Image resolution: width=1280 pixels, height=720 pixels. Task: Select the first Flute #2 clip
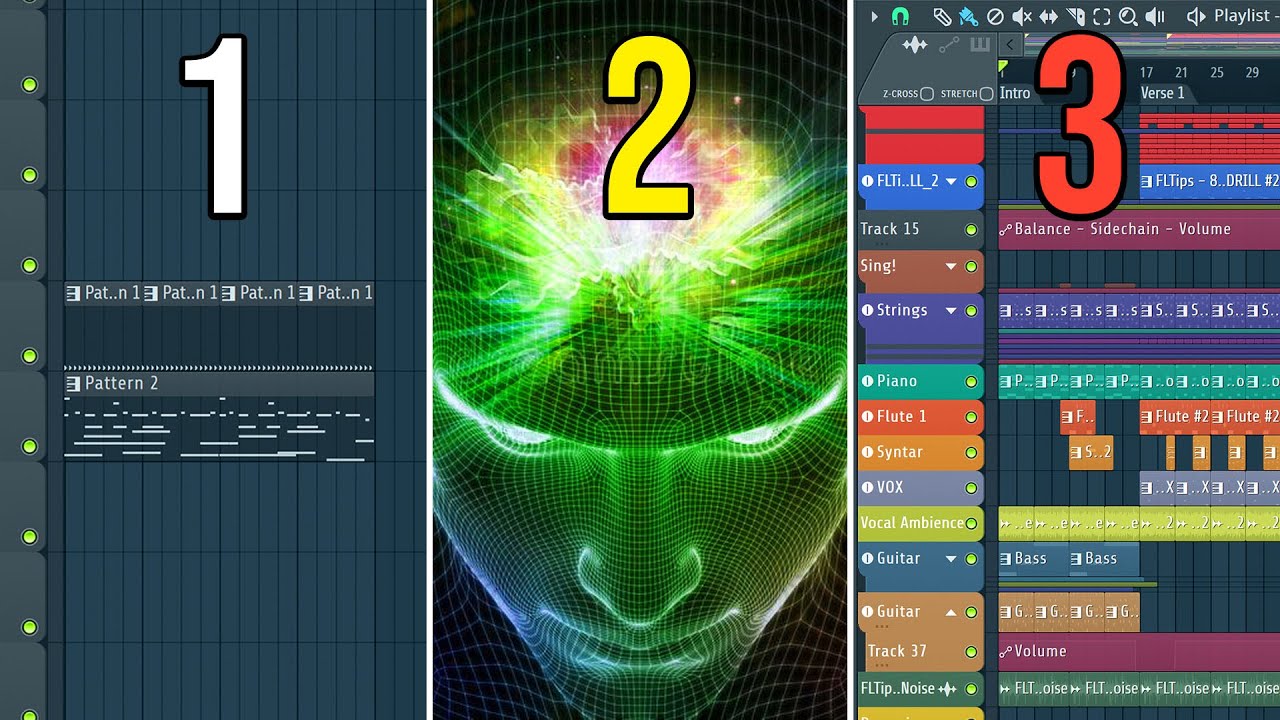pyautogui.click(x=1174, y=416)
